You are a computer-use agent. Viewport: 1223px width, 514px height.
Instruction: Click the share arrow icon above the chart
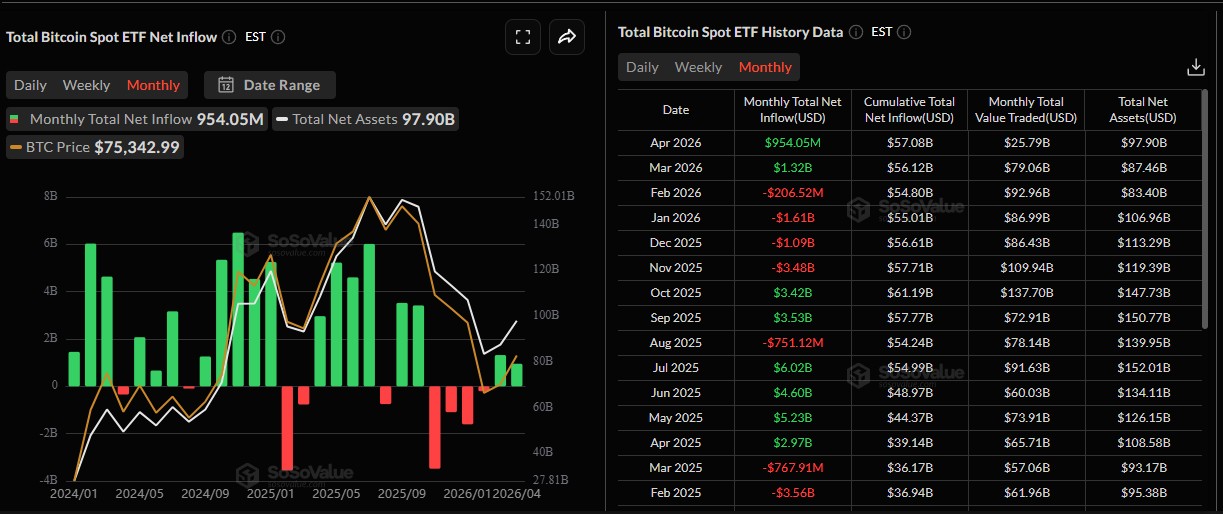[x=567, y=37]
